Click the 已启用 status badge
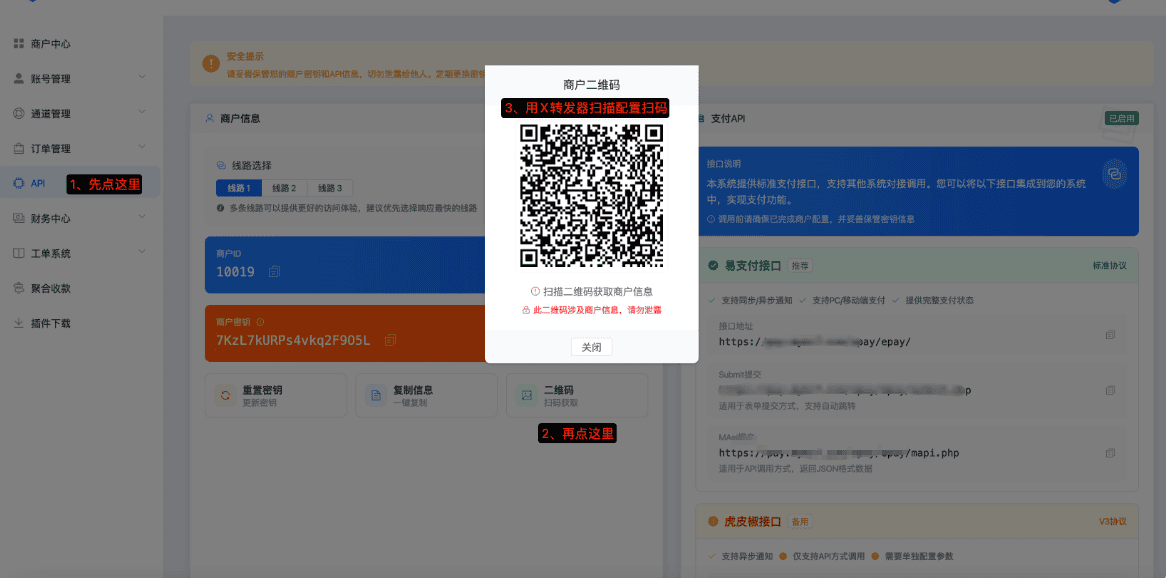Image resolution: width=1166 pixels, height=578 pixels. (1121, 118)
